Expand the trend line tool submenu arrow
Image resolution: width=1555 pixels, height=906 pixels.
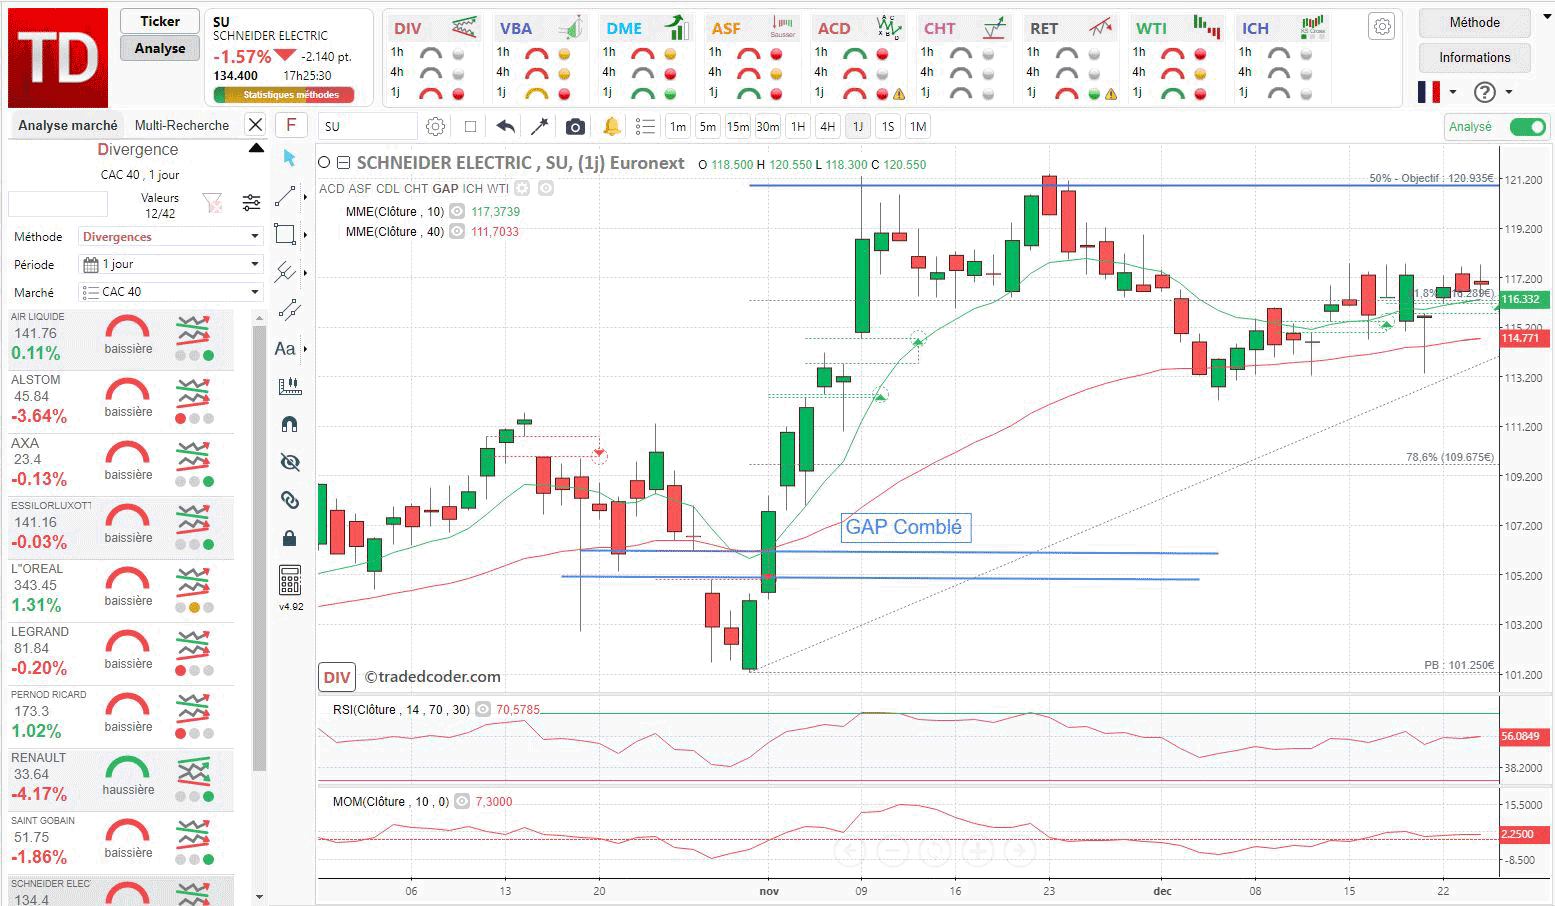click(x=305, y=197)
